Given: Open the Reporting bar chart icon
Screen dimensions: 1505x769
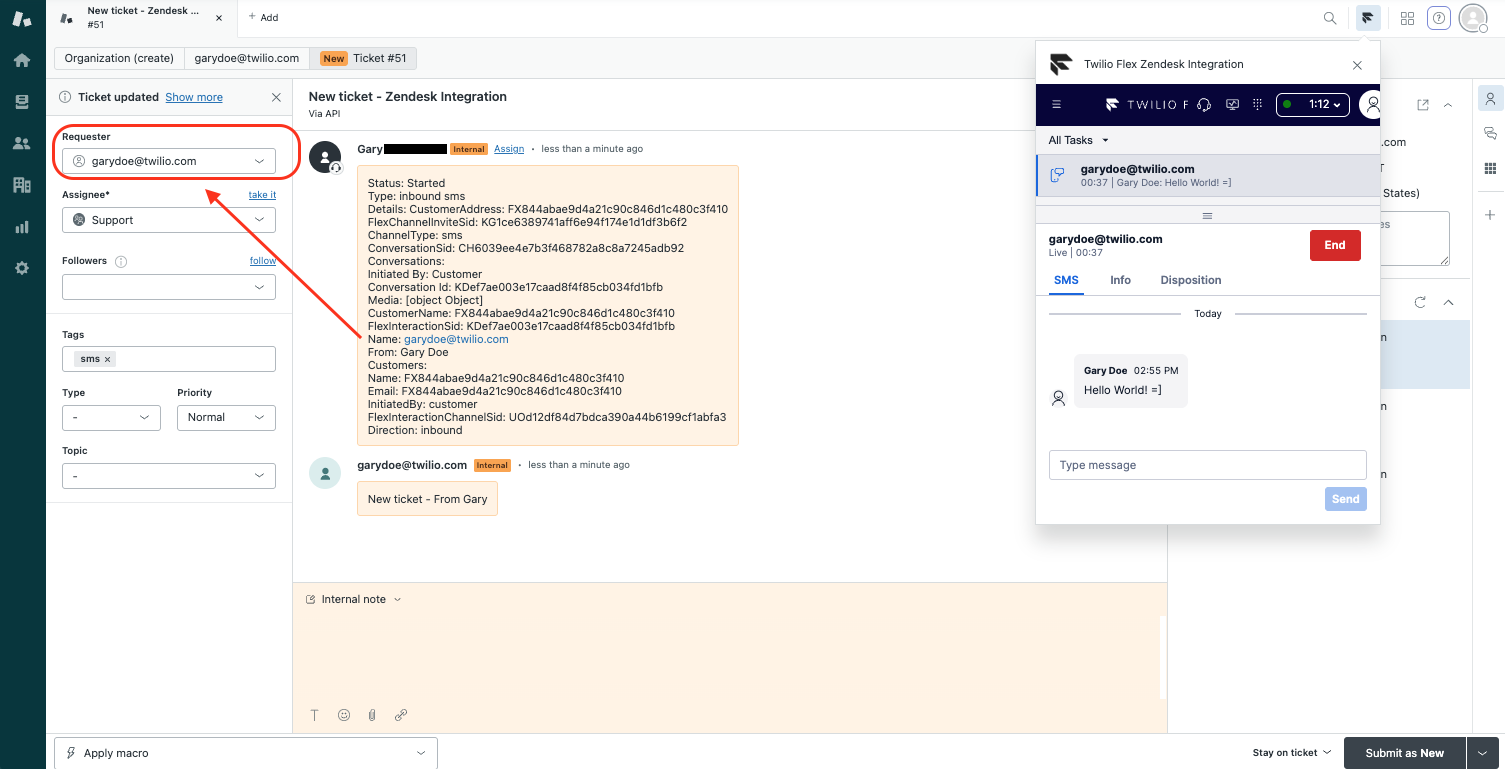Looking at the screenshot, I should [x=22, y=227].
